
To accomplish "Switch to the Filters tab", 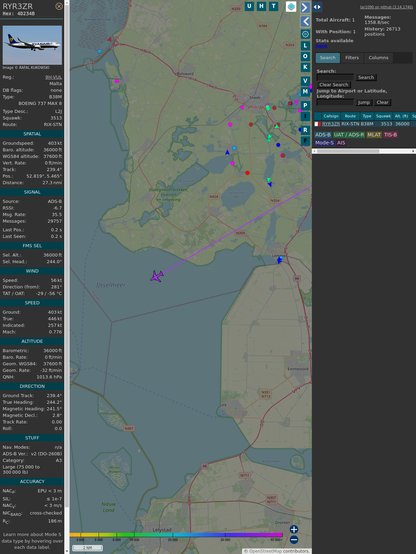I will (352, 58).
